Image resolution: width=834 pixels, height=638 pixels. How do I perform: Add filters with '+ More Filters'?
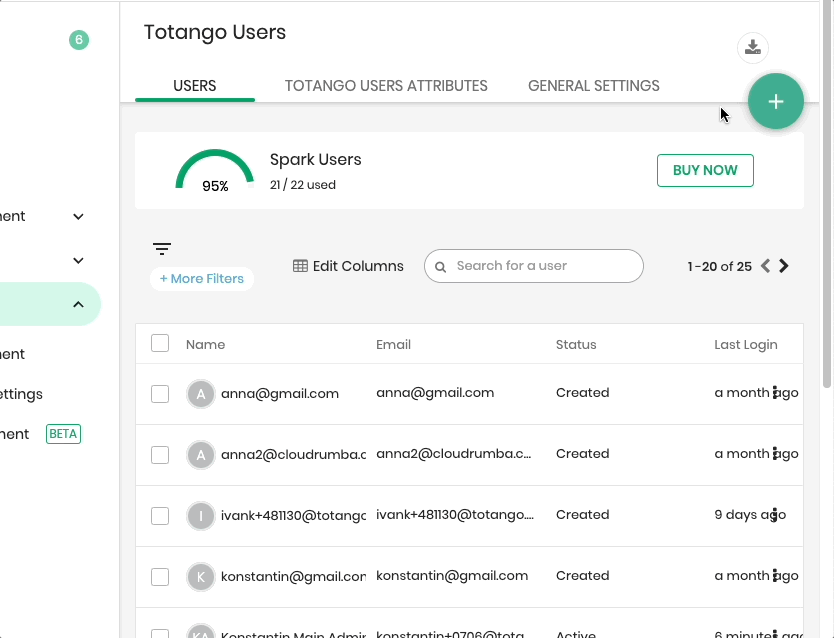(202, 279)
